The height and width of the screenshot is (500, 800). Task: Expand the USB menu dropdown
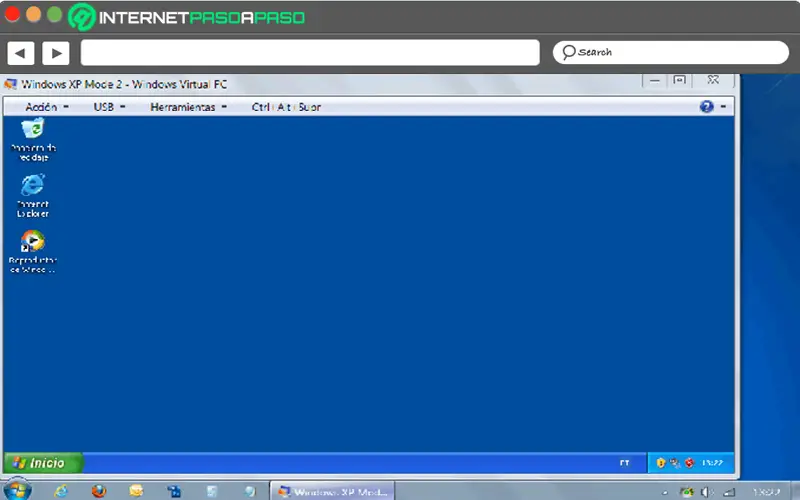point(109,107)
